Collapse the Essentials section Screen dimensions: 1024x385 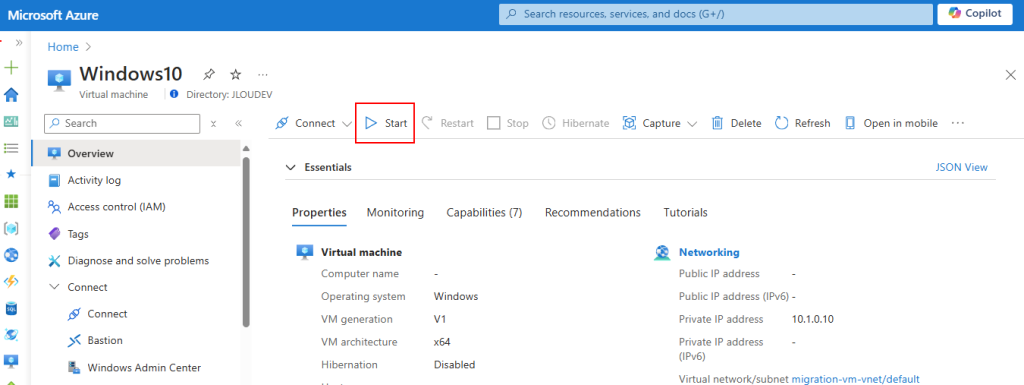coord(291,168)
